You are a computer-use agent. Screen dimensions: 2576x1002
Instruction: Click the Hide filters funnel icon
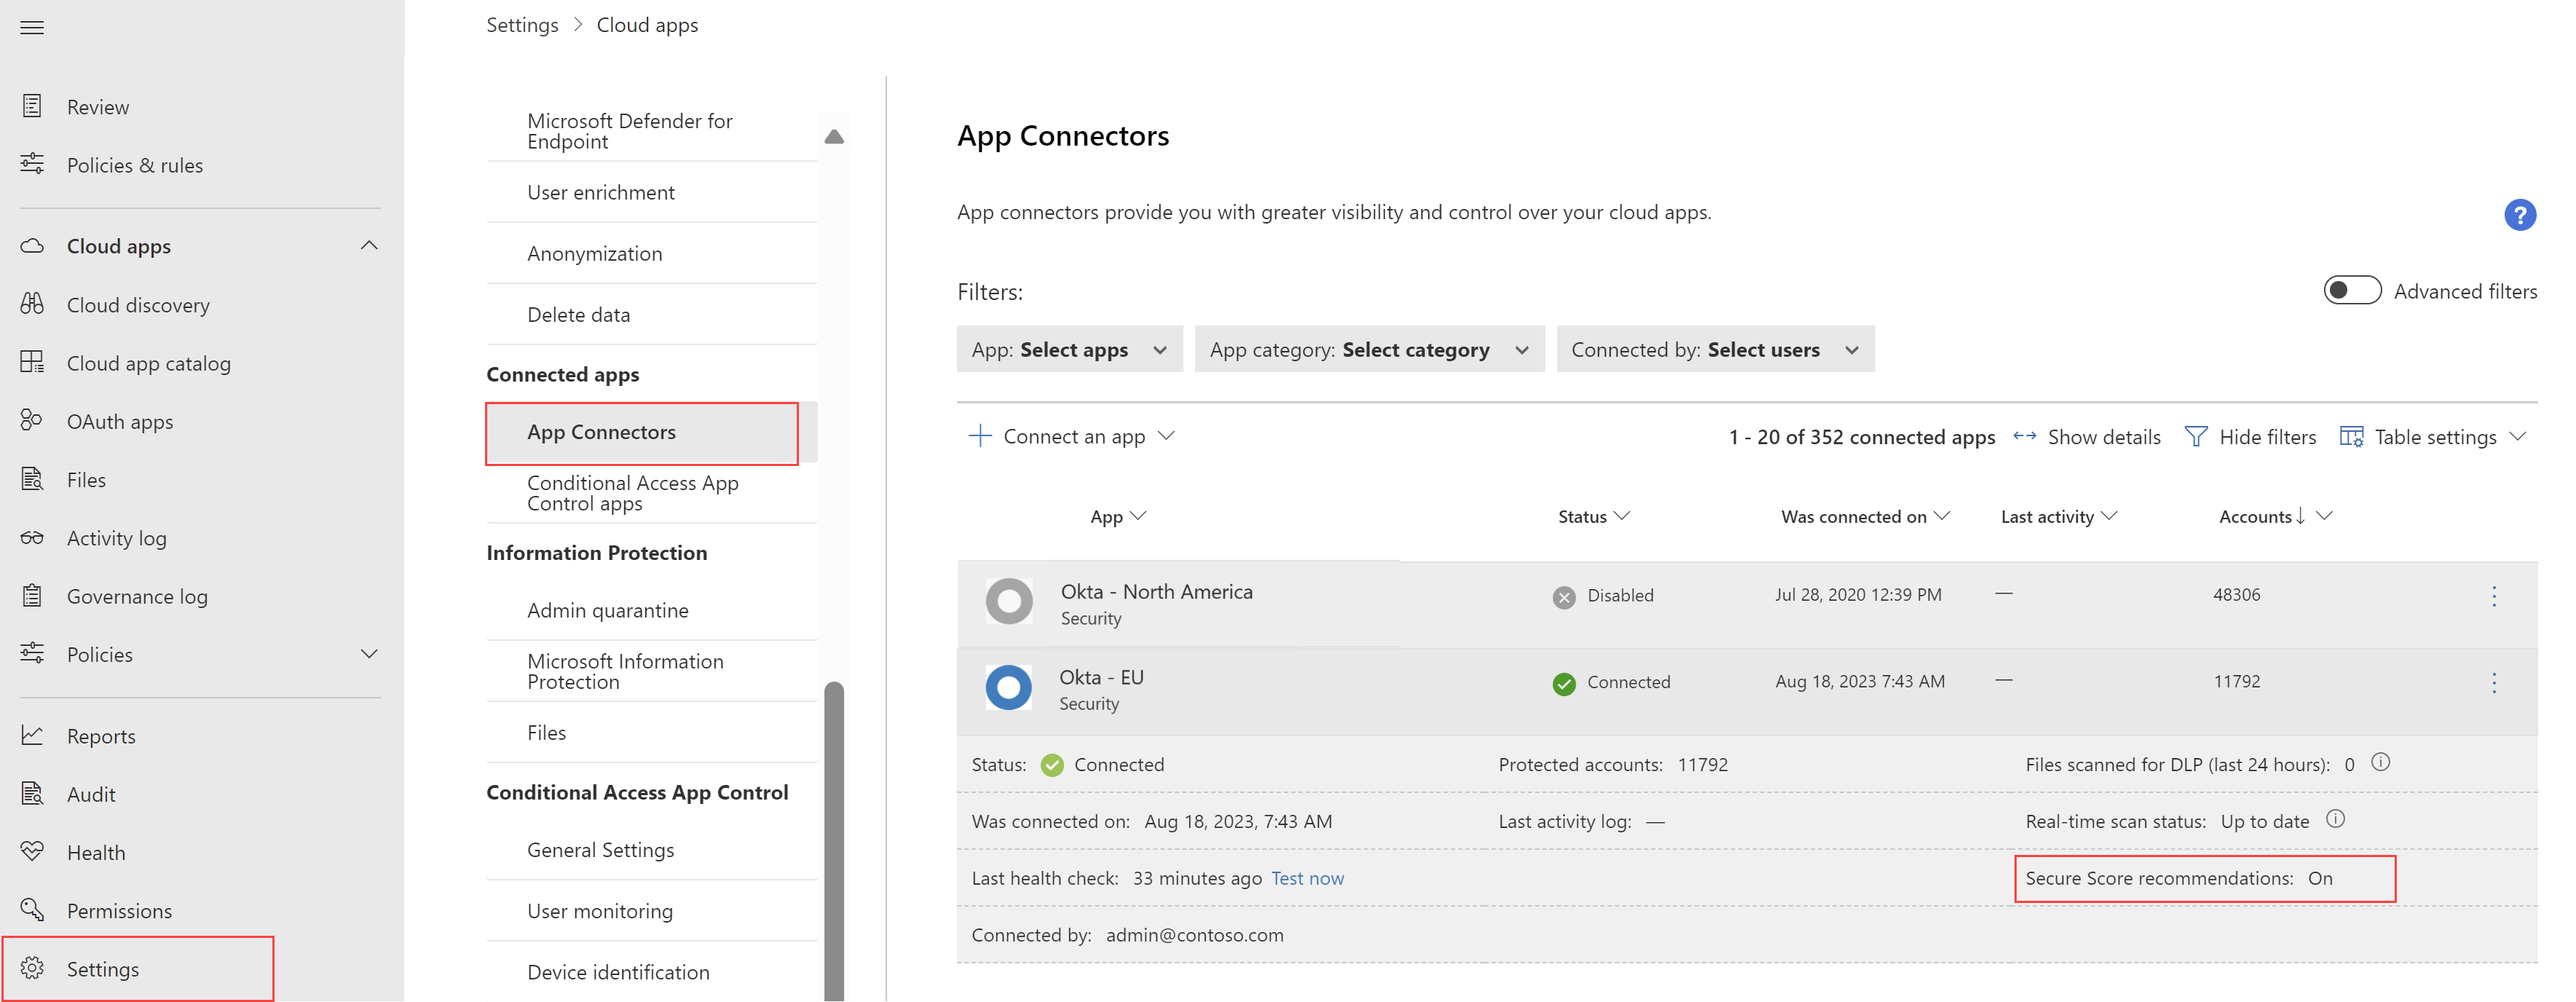click(2195, 437)
